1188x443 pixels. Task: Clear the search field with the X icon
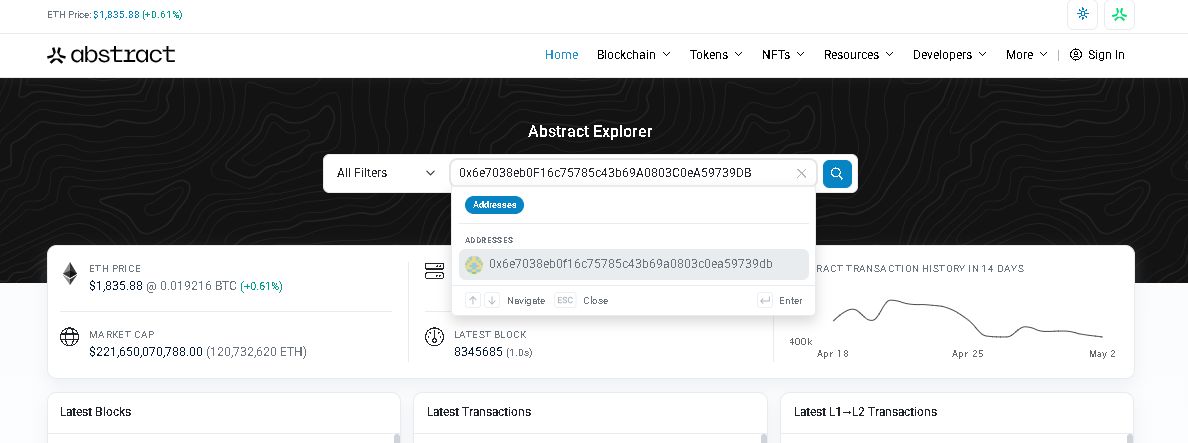801,174
